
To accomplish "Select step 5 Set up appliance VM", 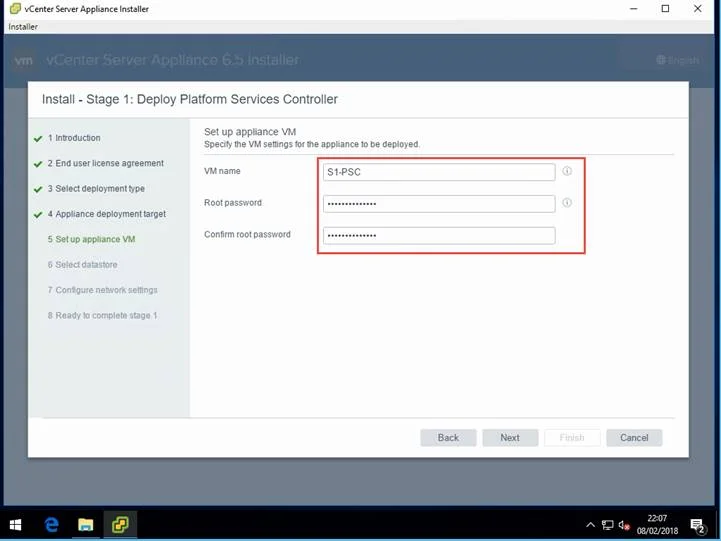I will [x=92, y=239].
